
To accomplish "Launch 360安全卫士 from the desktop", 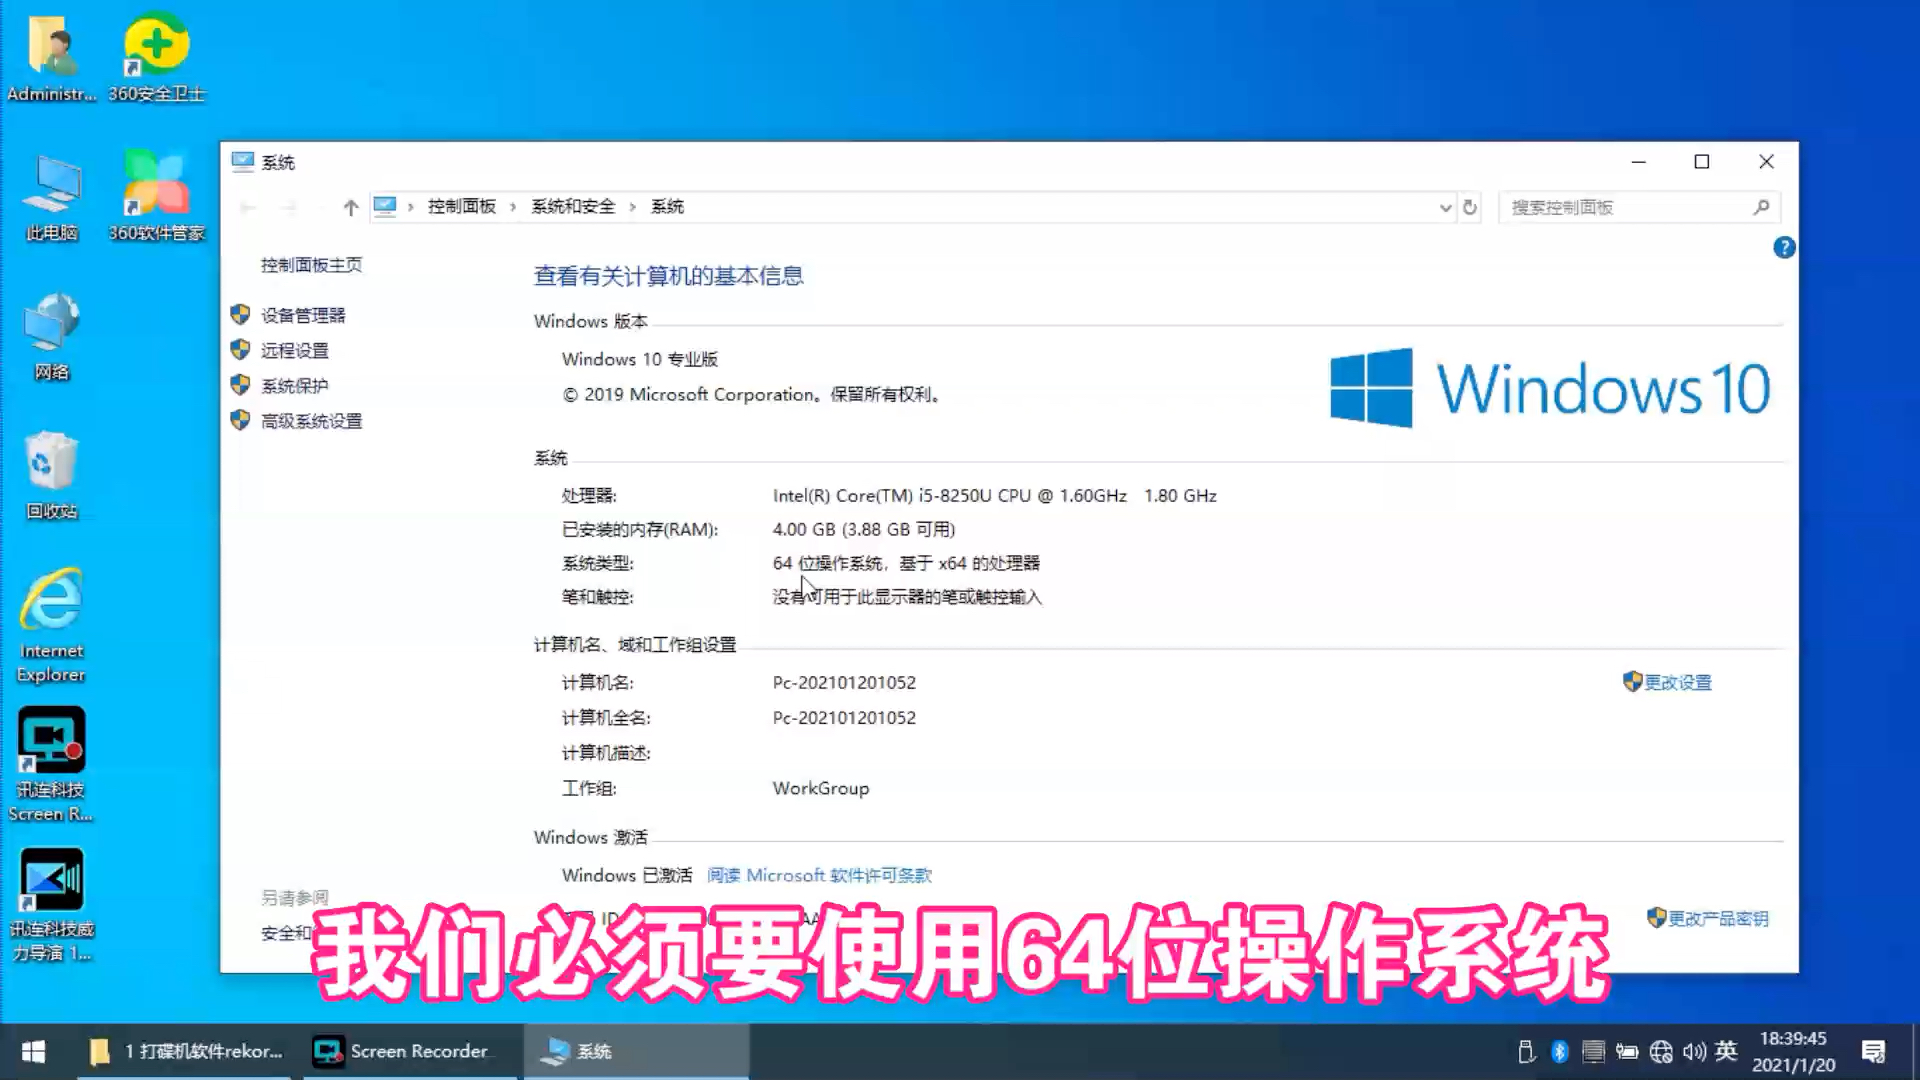I will point(155,45).
